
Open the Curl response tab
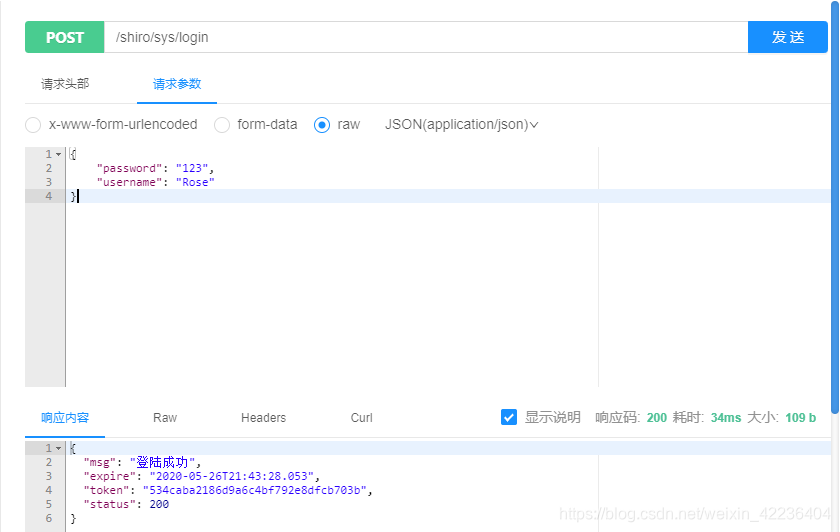point(362,418)
